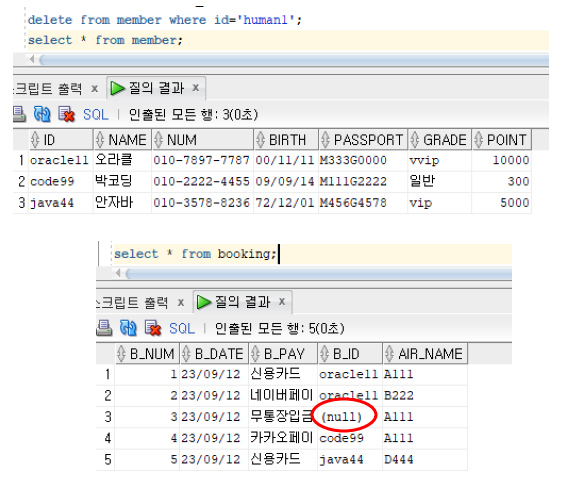Image resolution: width=564 pixels, height=488 pixels.
Task: Sort by the ID column header
Action: click(x=60, y=140)
